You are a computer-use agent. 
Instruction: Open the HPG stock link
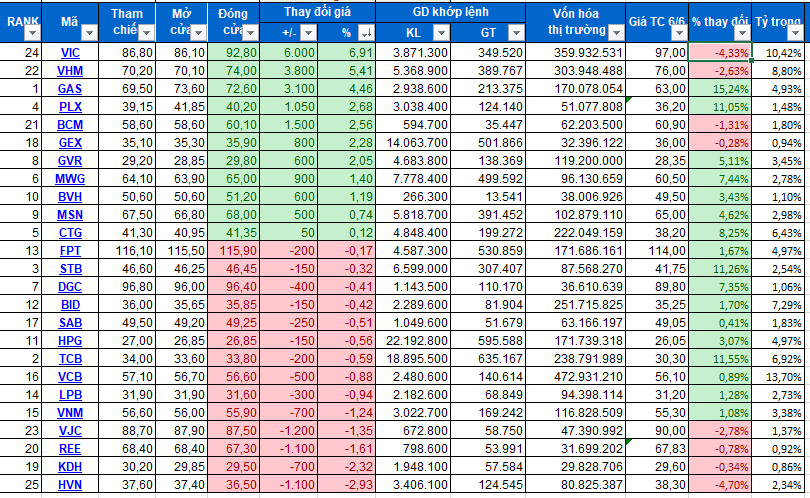coord(70,341)
